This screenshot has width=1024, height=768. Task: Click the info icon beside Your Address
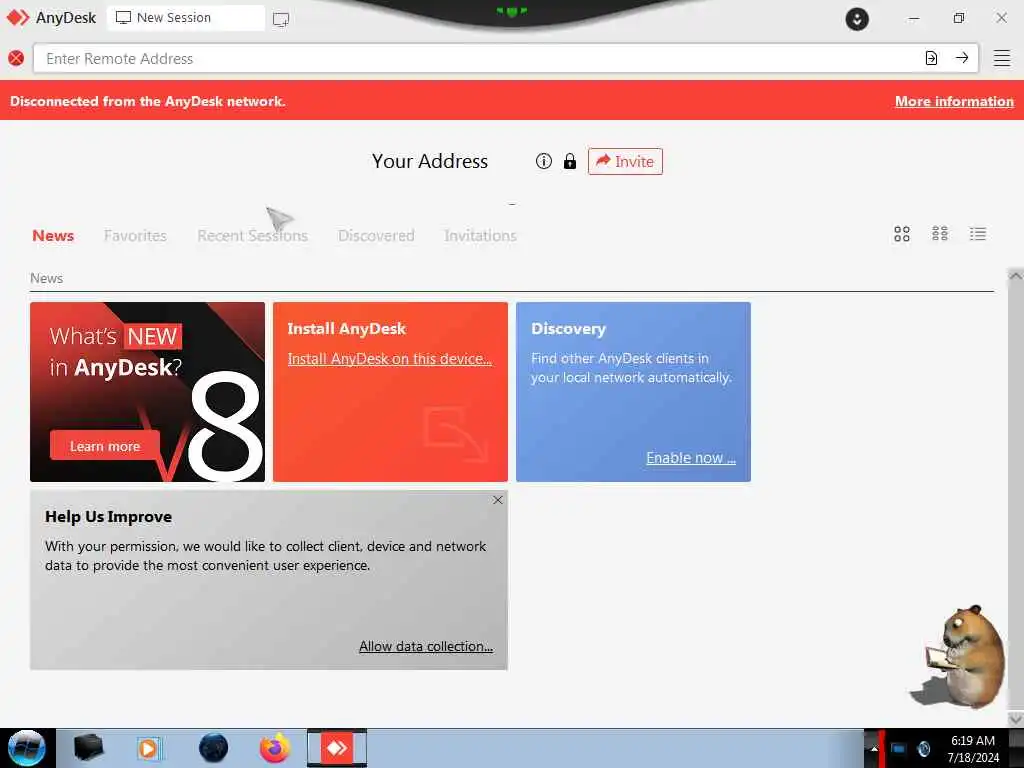[x=543, y=161]
